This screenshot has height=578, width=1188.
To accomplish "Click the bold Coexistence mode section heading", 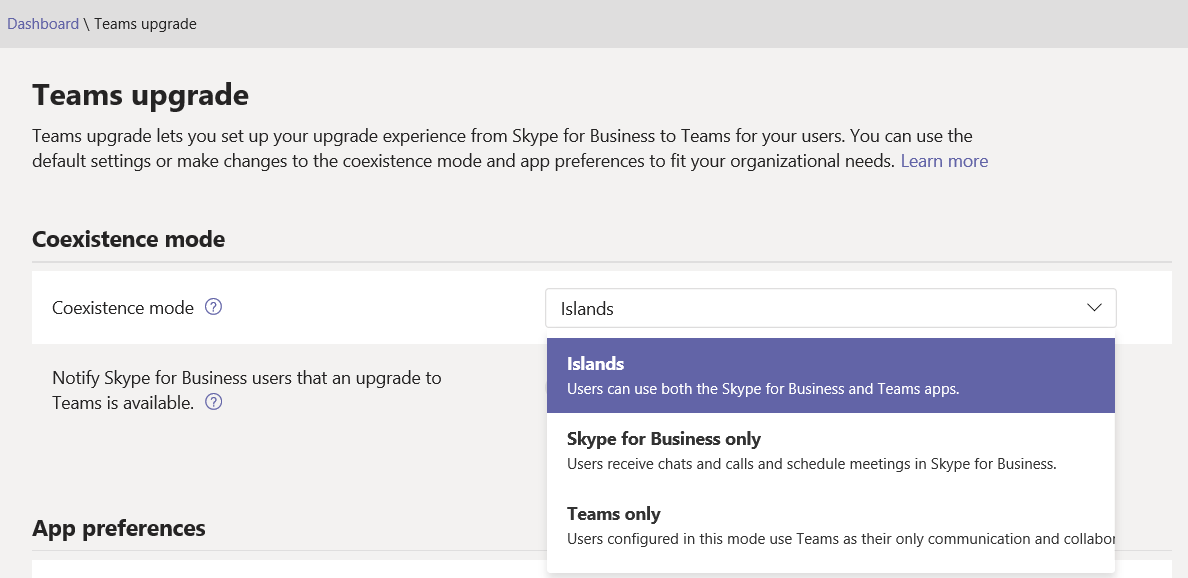I will point(128,239).
